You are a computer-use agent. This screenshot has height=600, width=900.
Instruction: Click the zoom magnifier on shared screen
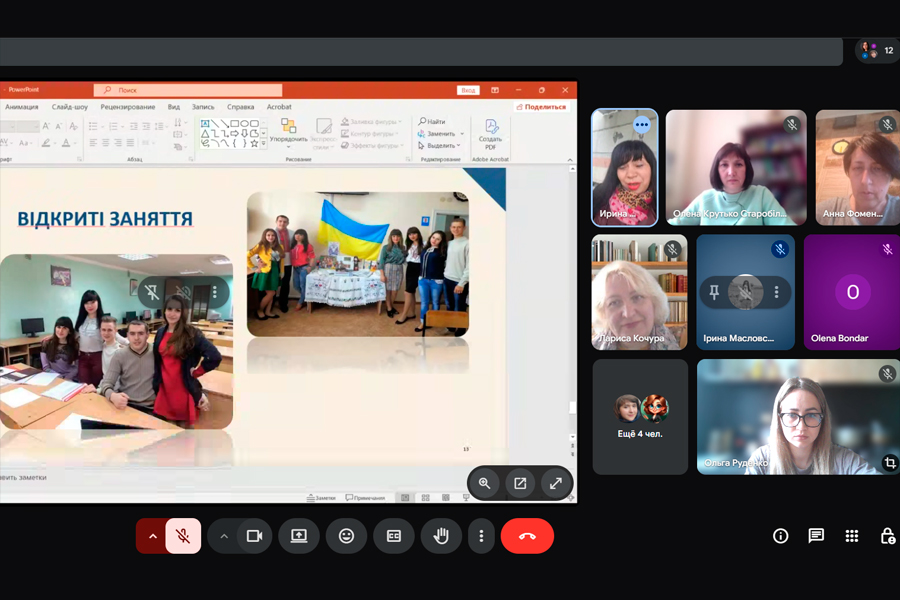click(x=485, y=483)
